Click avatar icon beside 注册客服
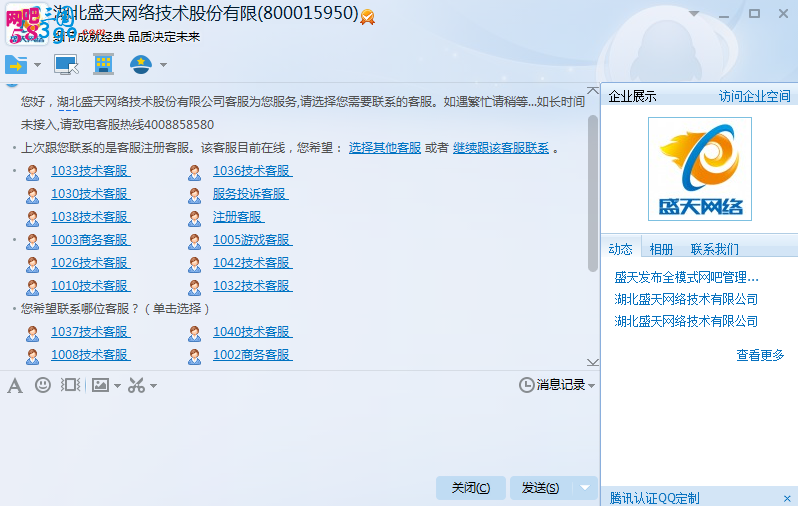798x506 pixels. (x=194, y=218)
